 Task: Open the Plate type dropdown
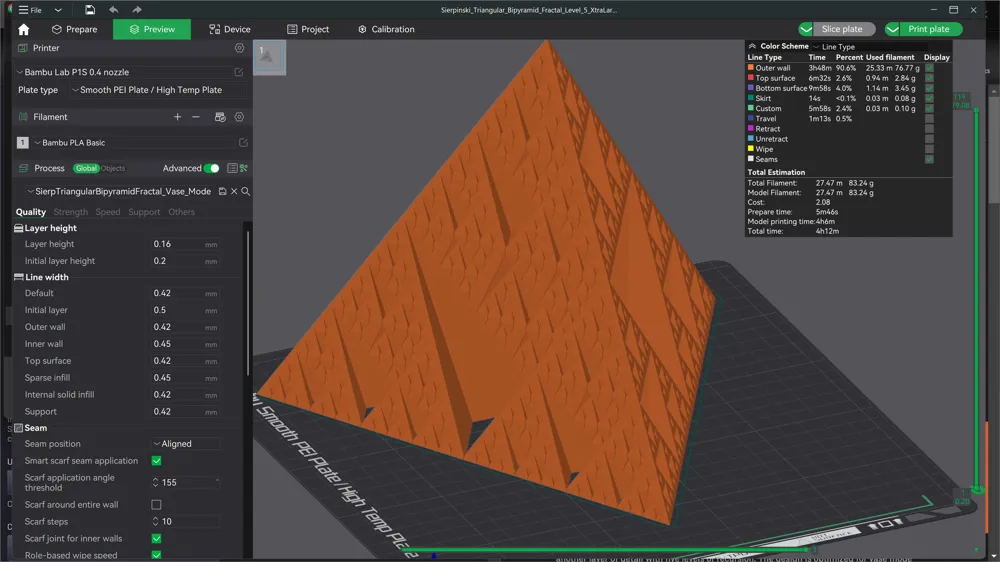[x=158, y=90]
